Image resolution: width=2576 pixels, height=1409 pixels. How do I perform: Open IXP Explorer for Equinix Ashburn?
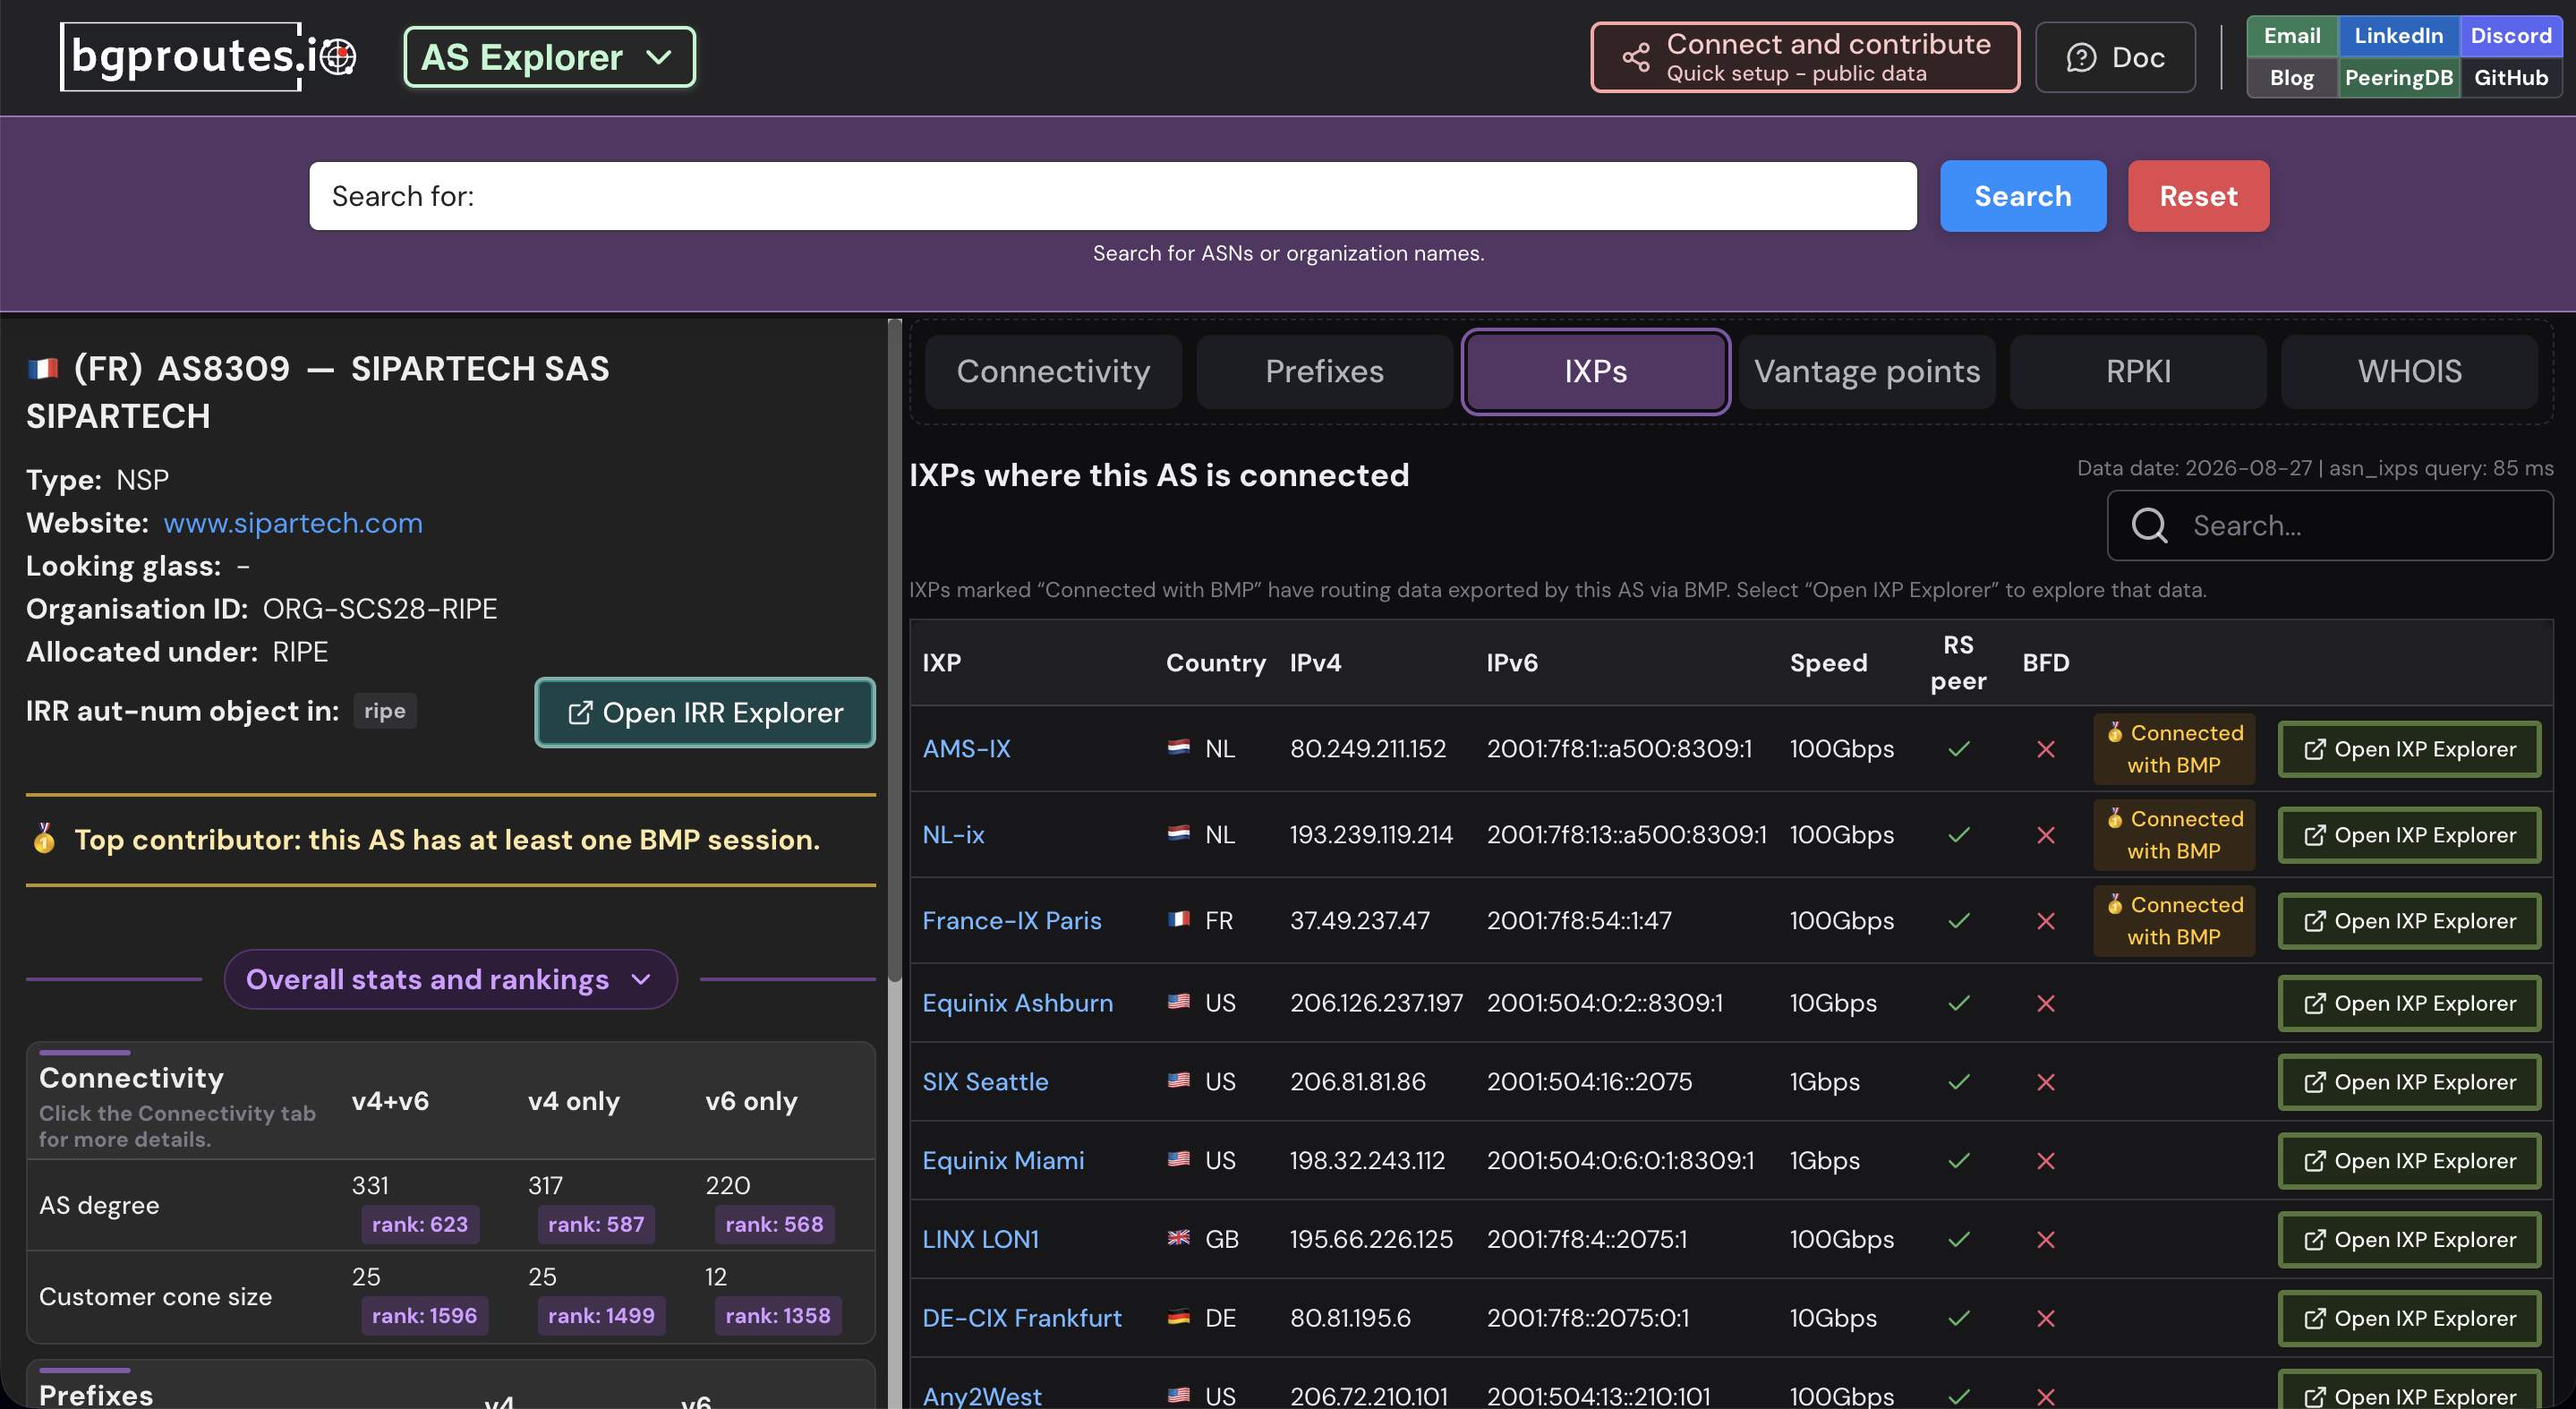click(2409, 1003)
